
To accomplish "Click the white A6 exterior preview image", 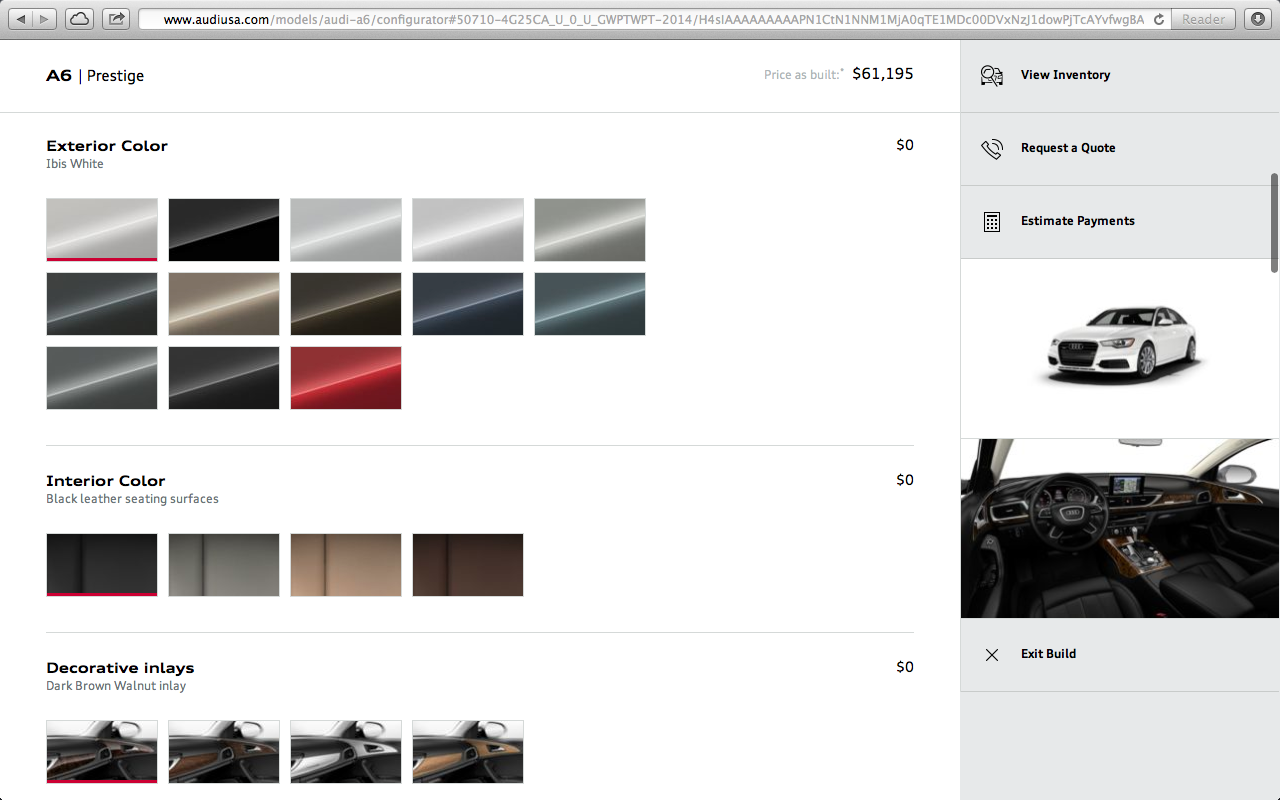I will click(x=1120, y=348).
